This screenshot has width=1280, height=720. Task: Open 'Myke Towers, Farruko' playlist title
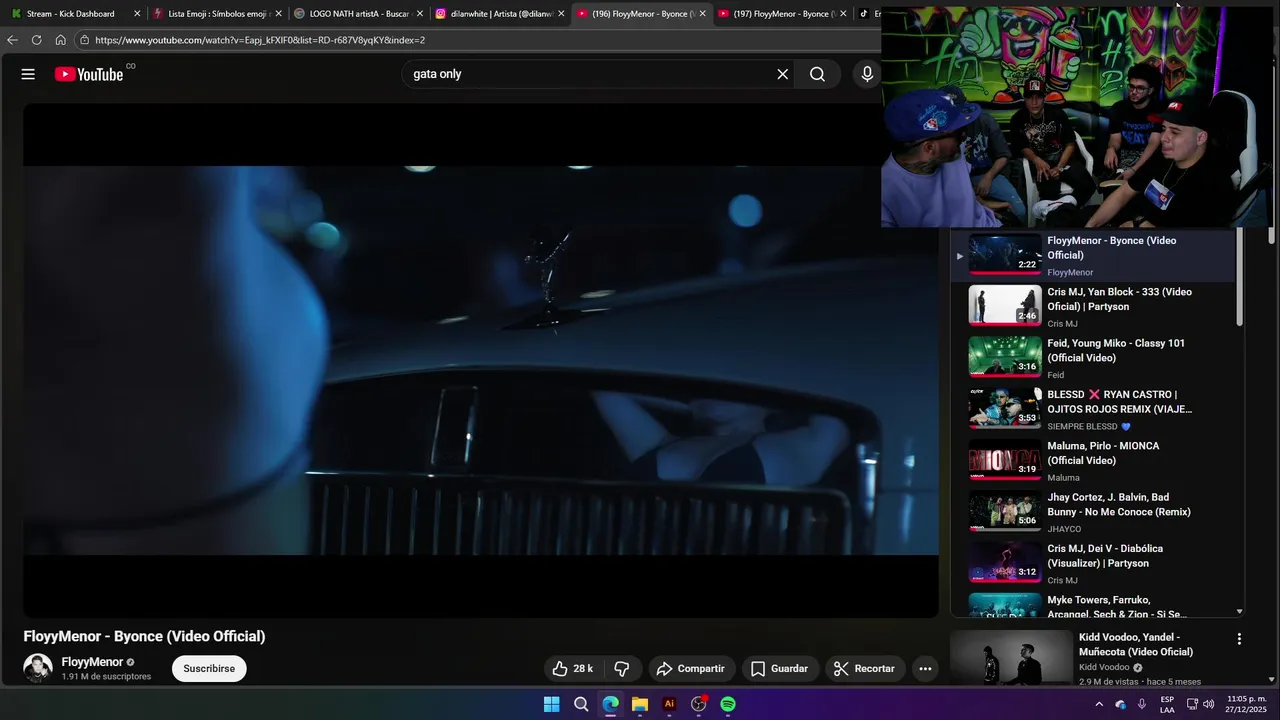(x=1117, y=607)
